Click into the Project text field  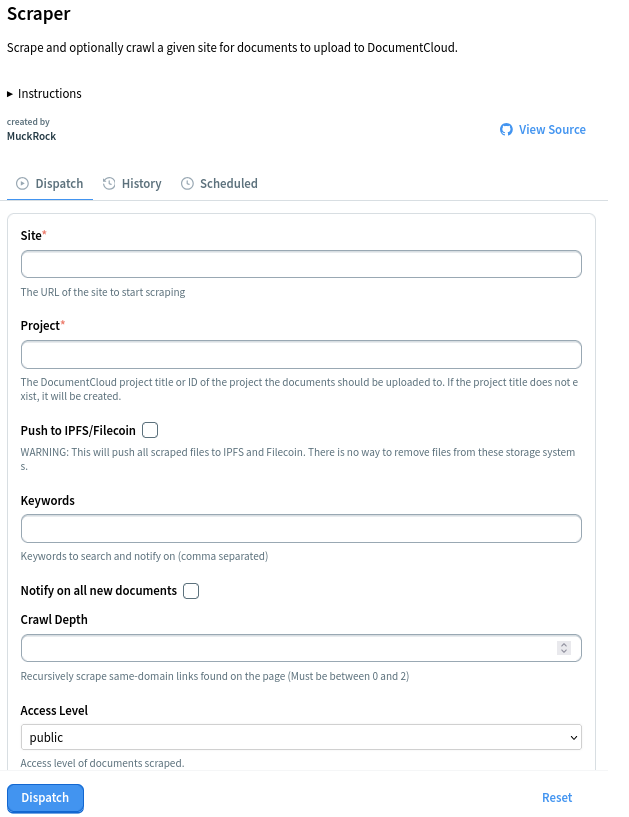(x=301, y=355)
